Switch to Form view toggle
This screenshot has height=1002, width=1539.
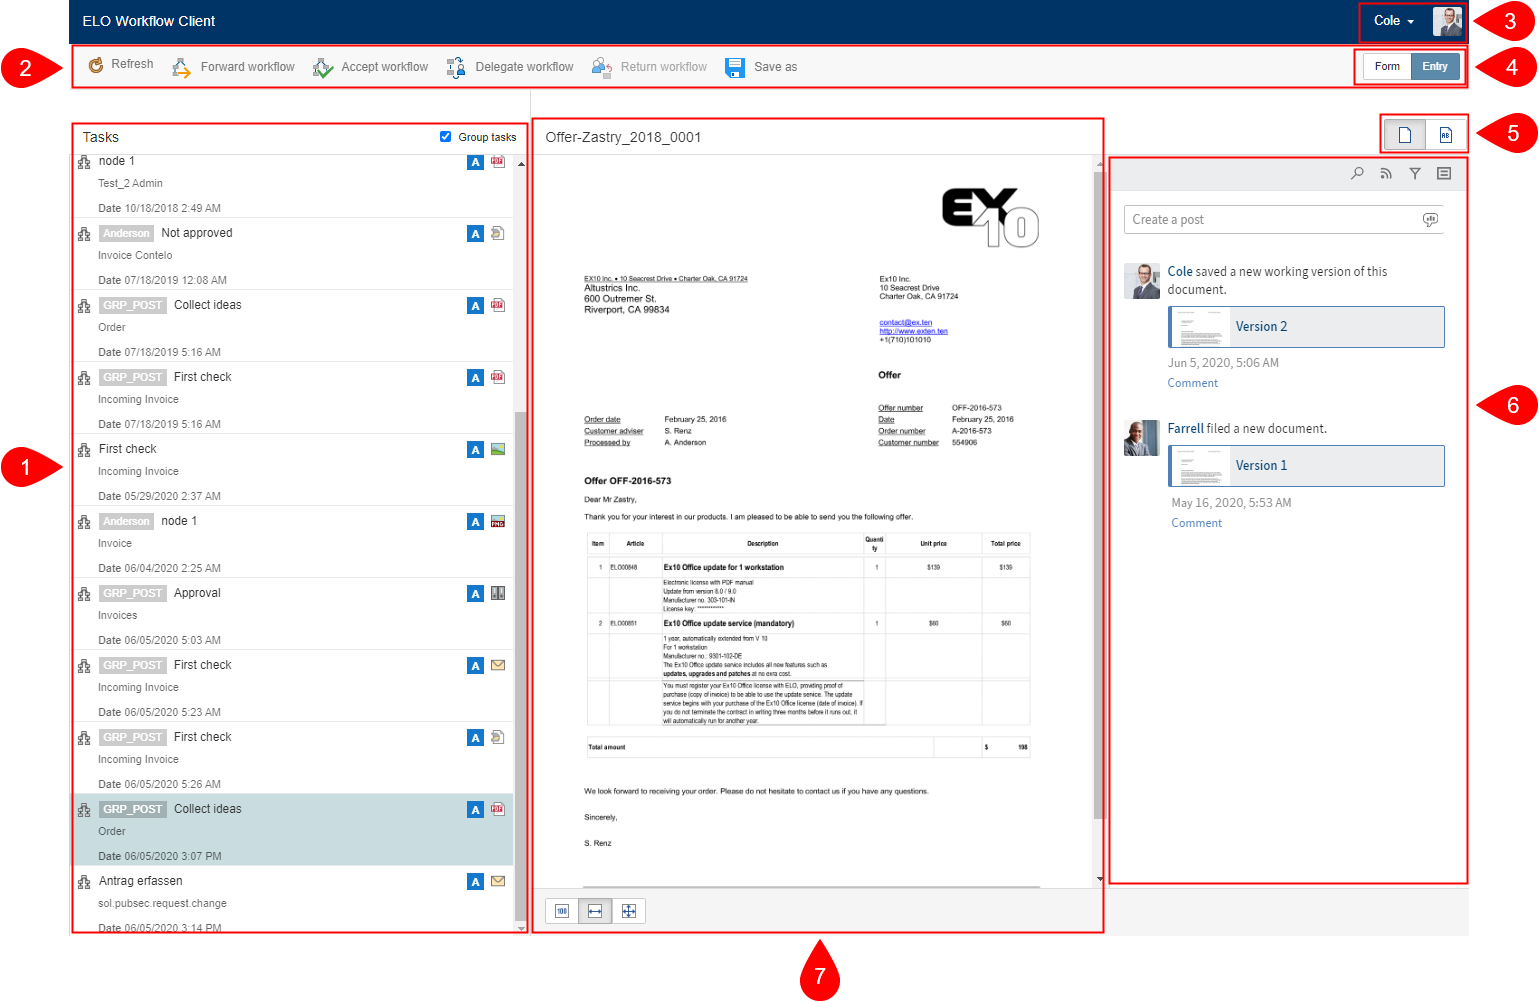[x=1387, y=67]
